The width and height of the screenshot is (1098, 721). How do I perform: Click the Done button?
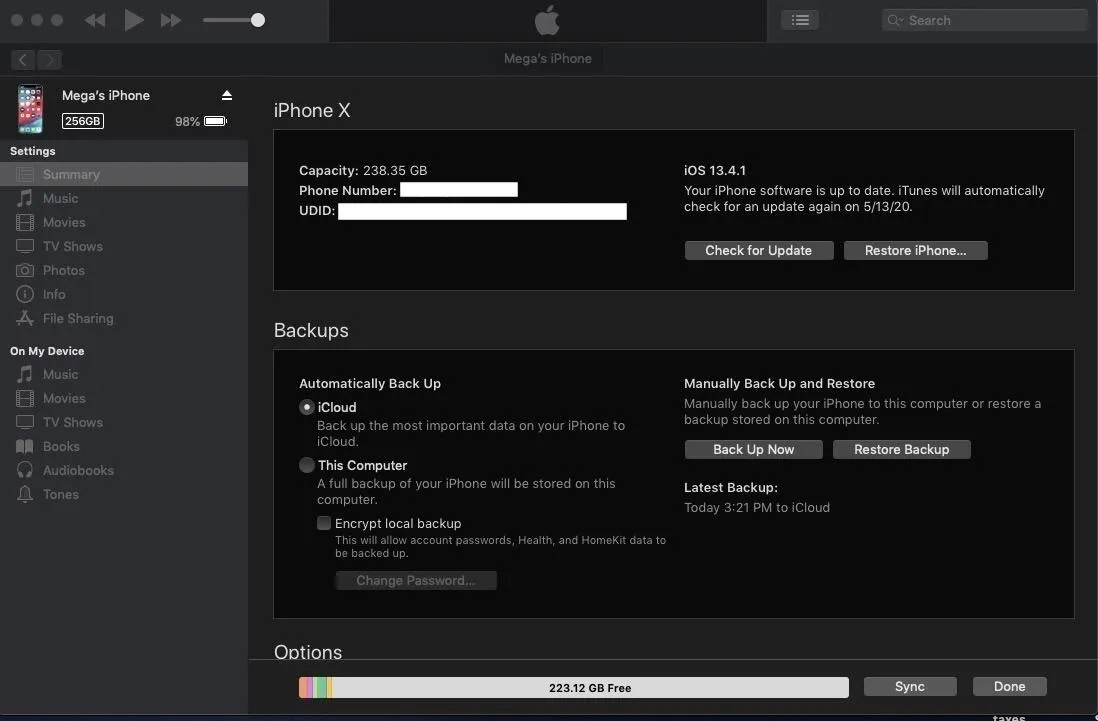tap(1009, 687)
